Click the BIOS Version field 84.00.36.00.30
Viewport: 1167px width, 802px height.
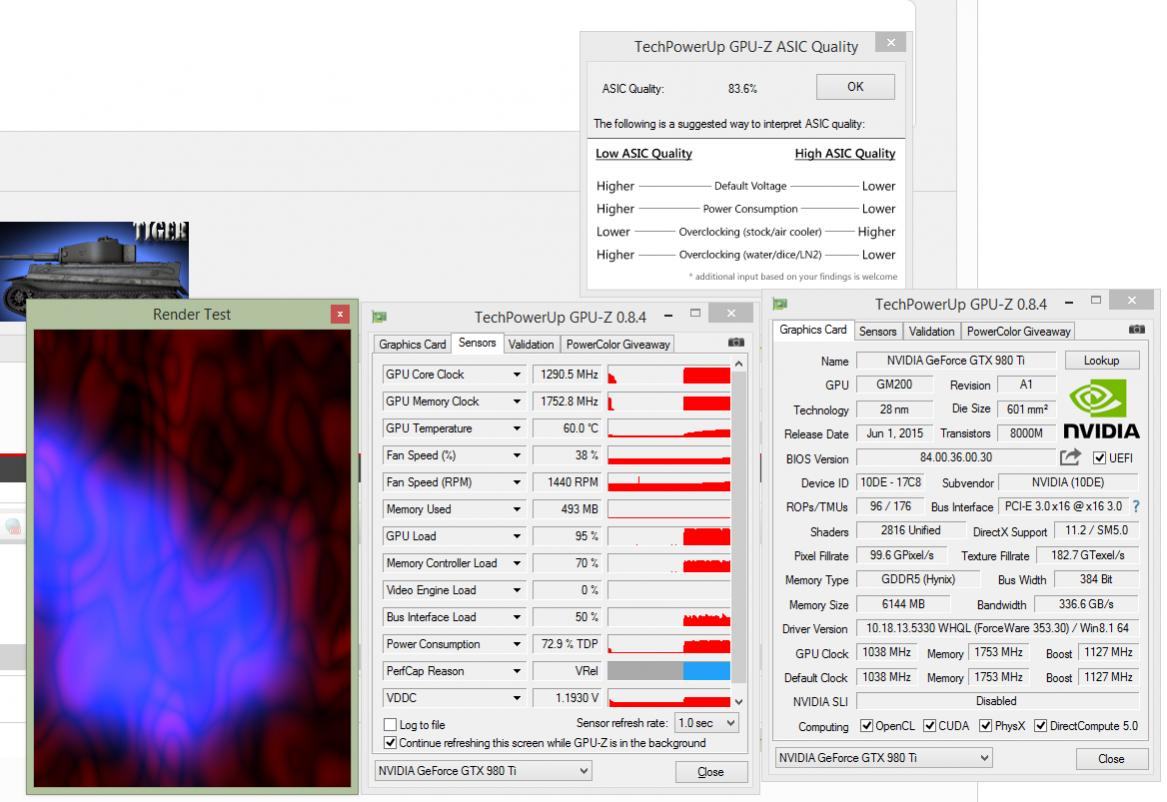(956, 458)
